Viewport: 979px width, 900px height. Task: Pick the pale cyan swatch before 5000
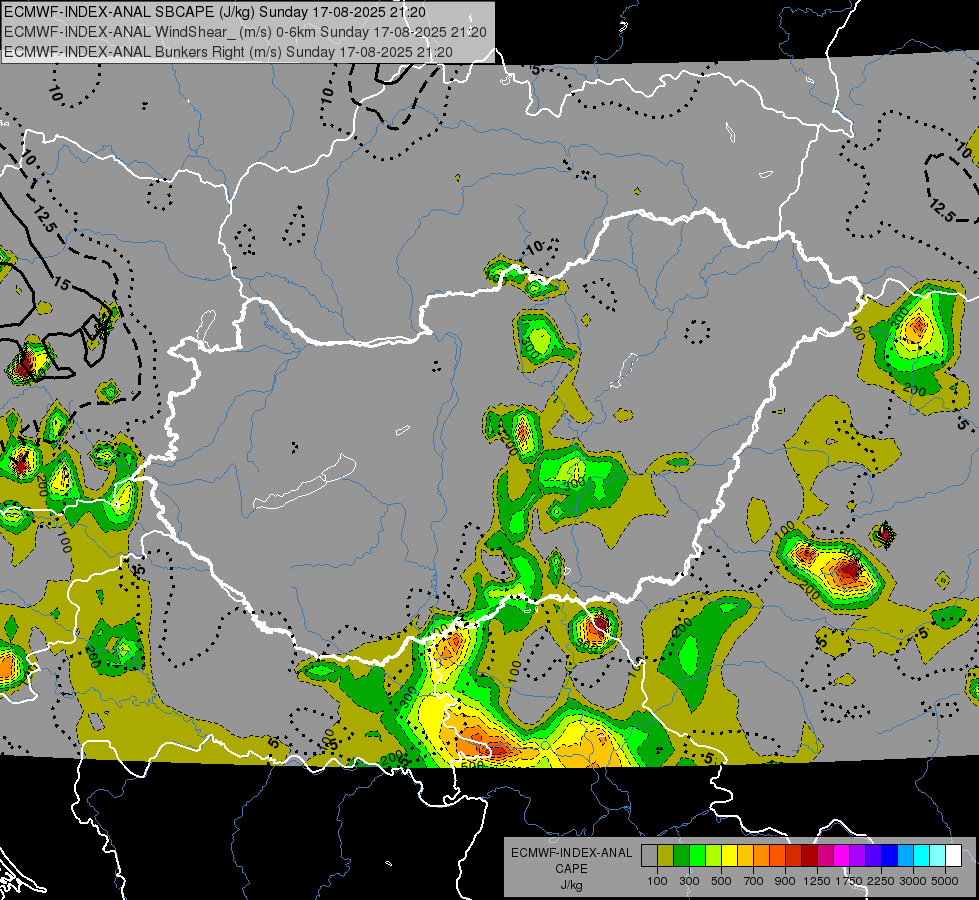click(938, 856)
